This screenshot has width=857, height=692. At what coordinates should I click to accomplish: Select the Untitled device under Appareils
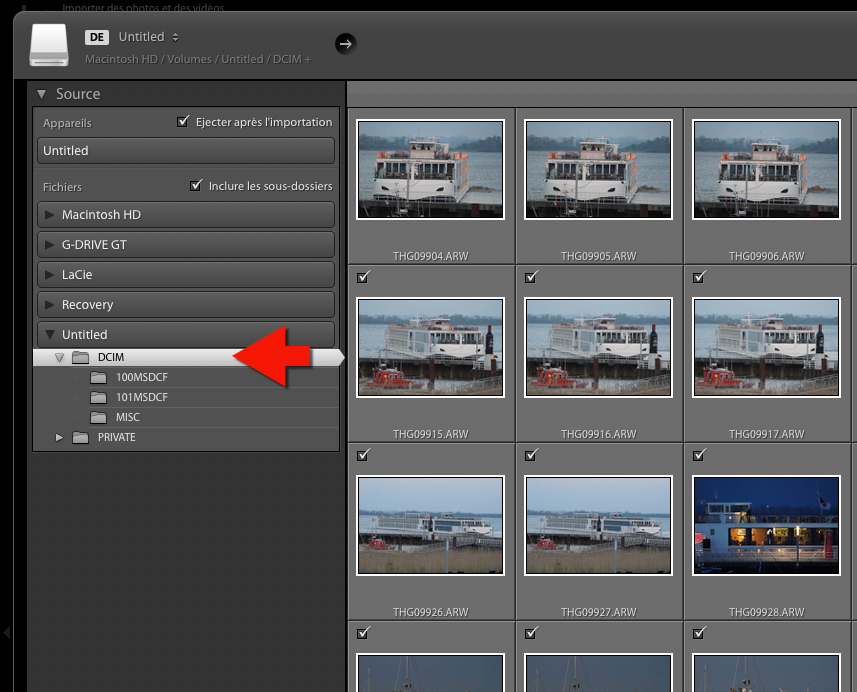(186, 150)
